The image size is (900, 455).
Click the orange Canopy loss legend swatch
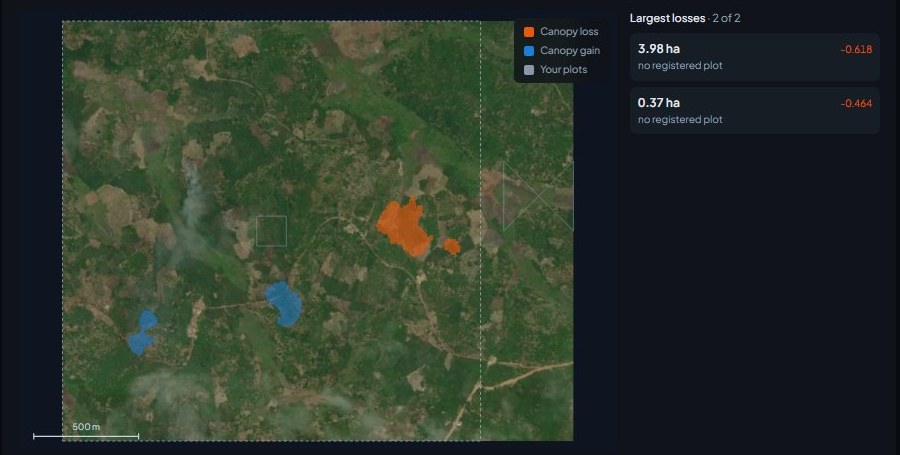529,32
